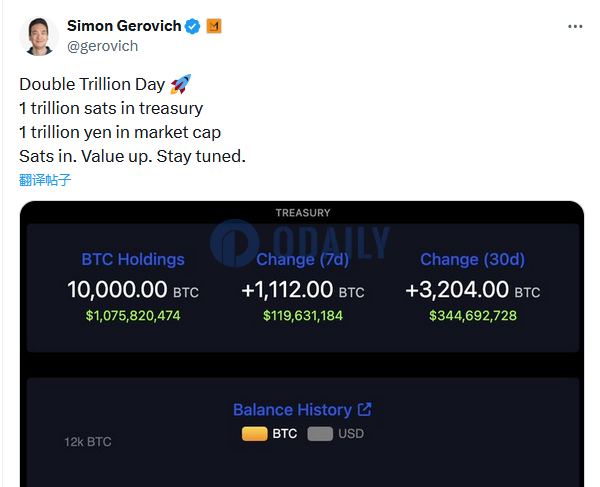Select the Change (30d) heading
The width and height of the screenshot is (600, 487).
473,259
